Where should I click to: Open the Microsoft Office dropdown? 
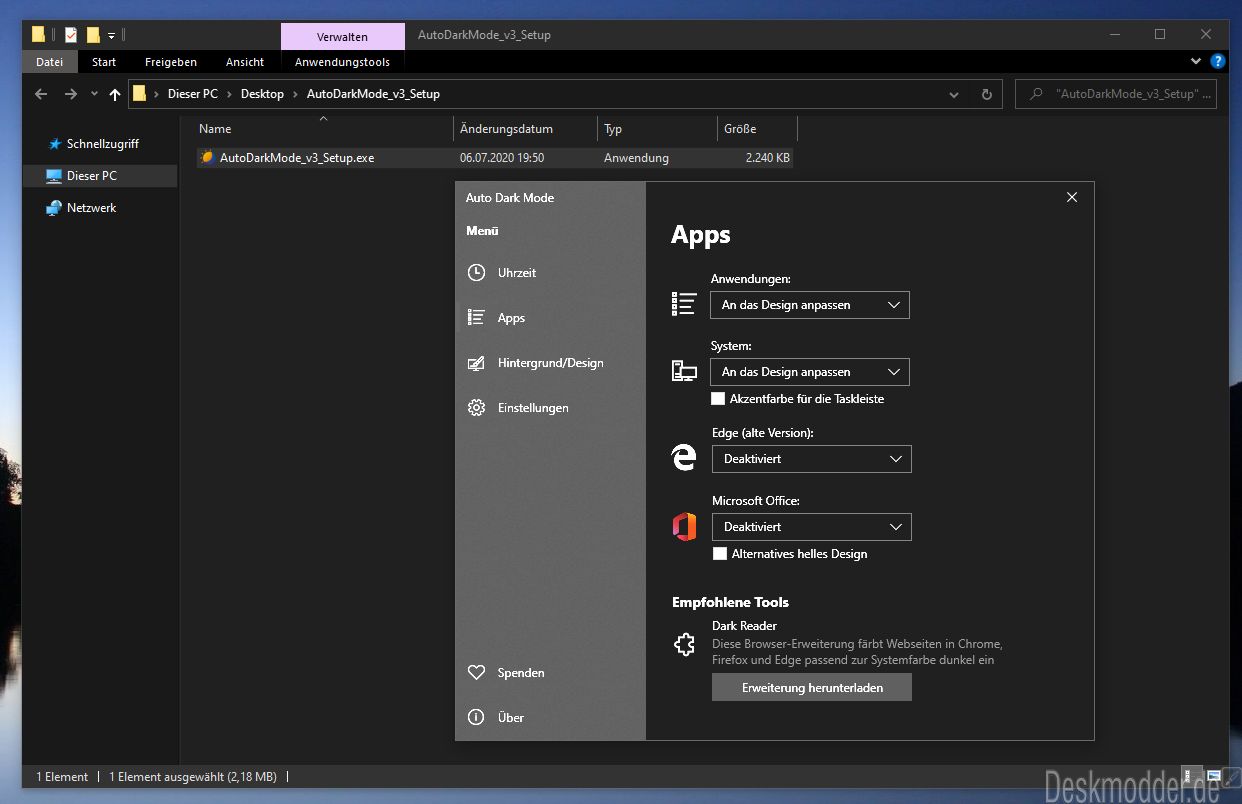click(x=812, y=527)
